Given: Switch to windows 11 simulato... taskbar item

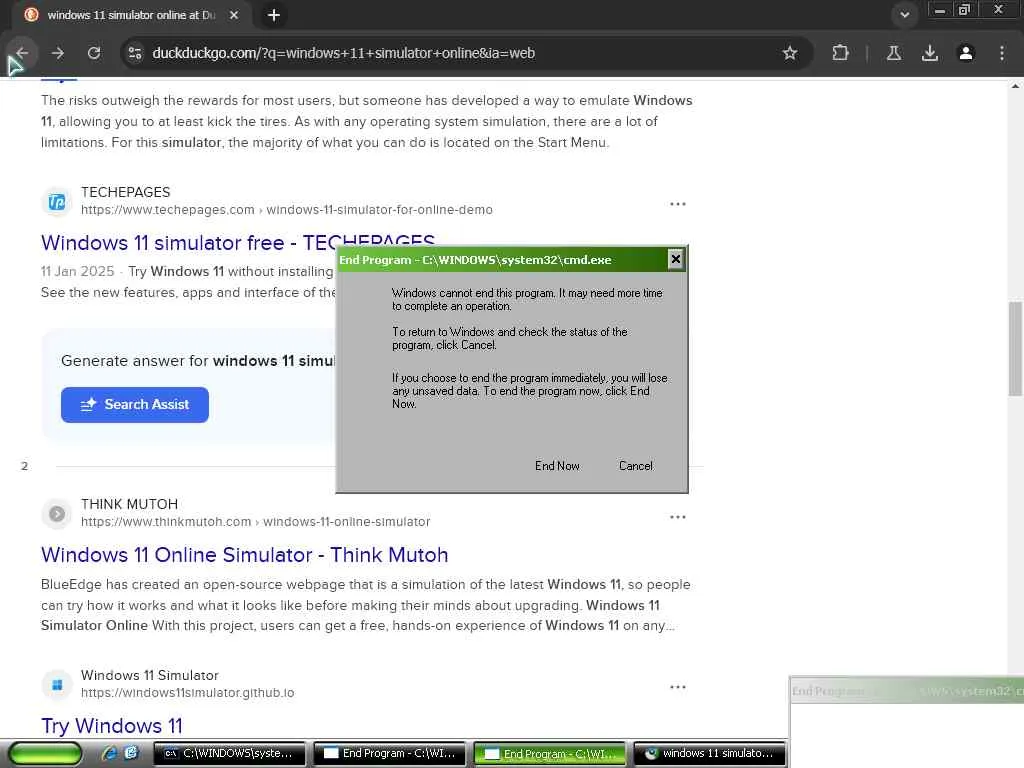Looking at the screenshot, I should [x=709, y=754].
